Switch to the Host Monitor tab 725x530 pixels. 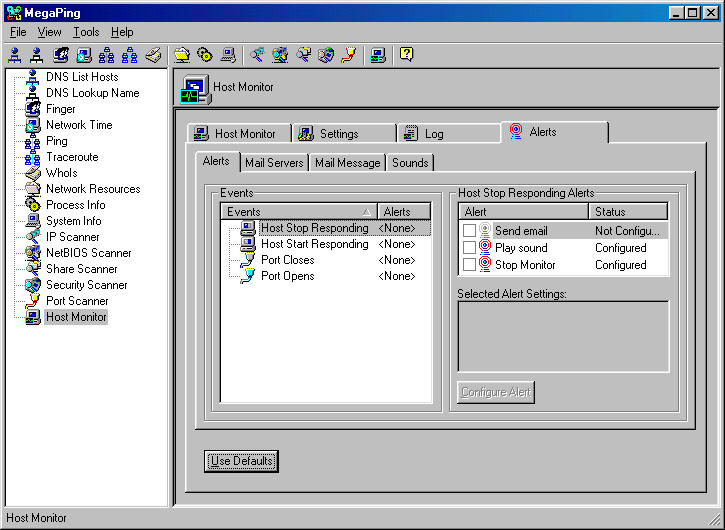(239, 133)
